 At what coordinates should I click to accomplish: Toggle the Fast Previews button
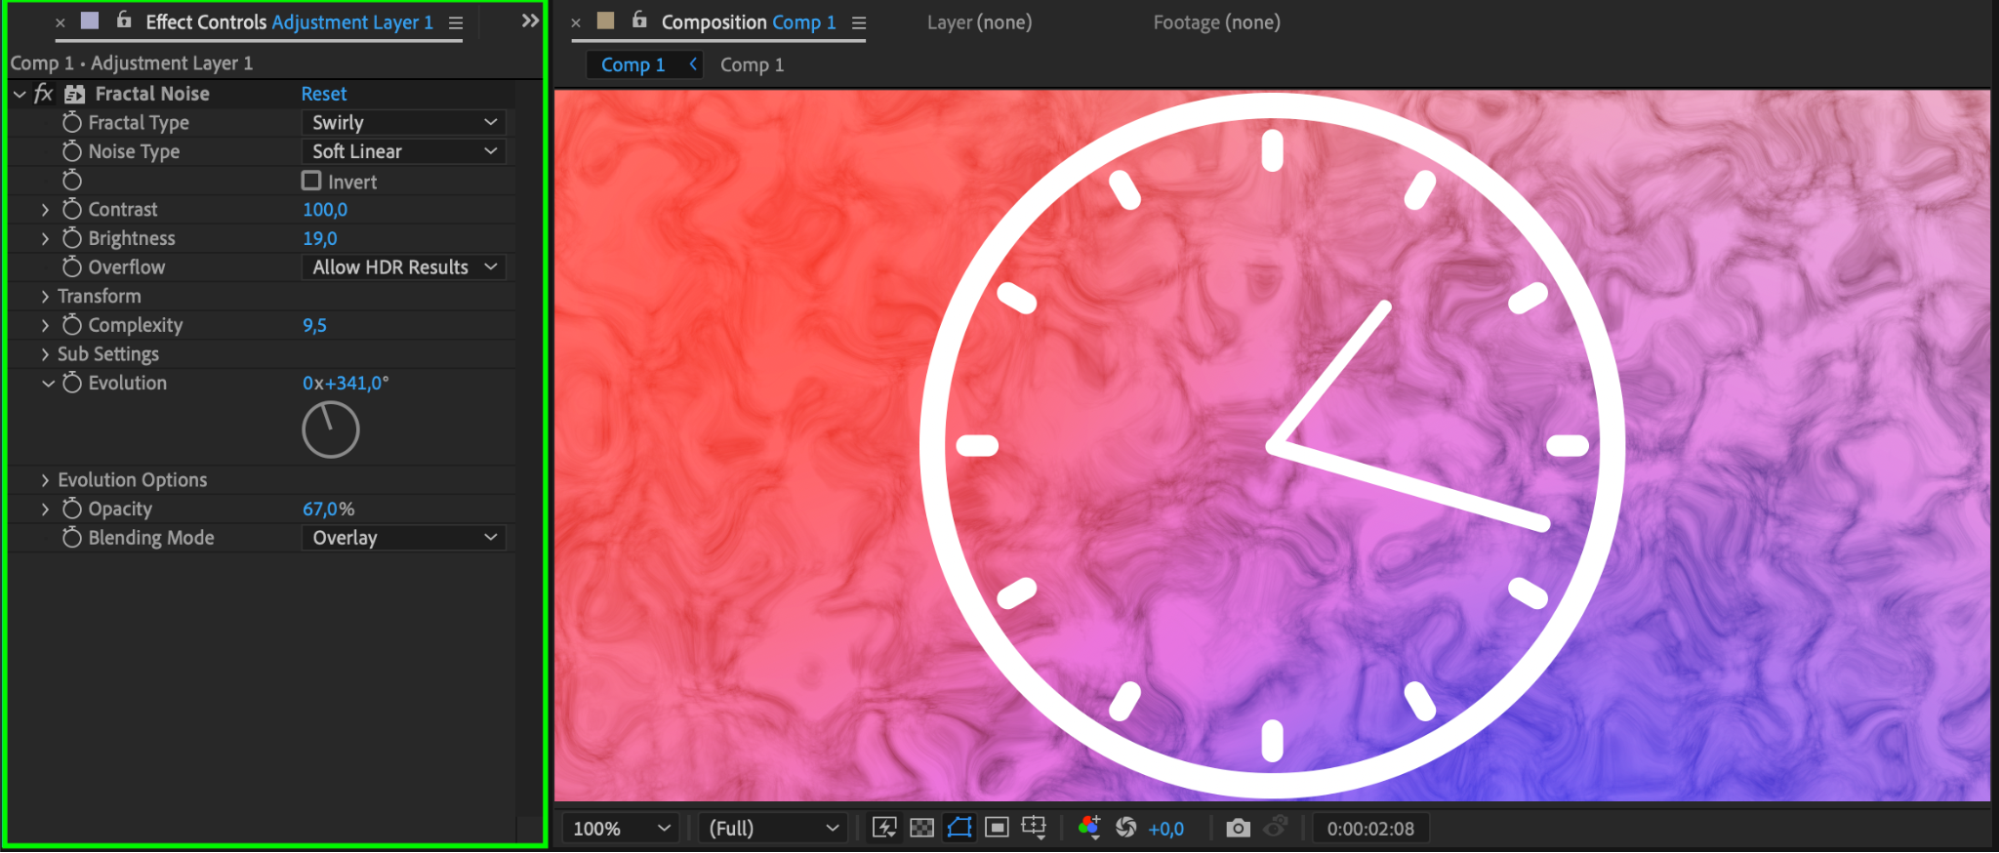click(x=884, y=828)
